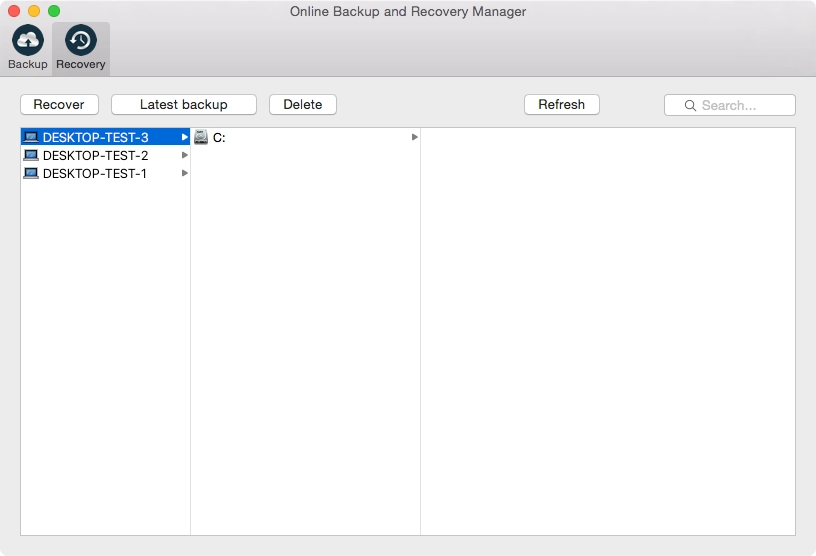Screen dimensions: 816x556
Task: Click the Delete button
Action: [303, 105]
